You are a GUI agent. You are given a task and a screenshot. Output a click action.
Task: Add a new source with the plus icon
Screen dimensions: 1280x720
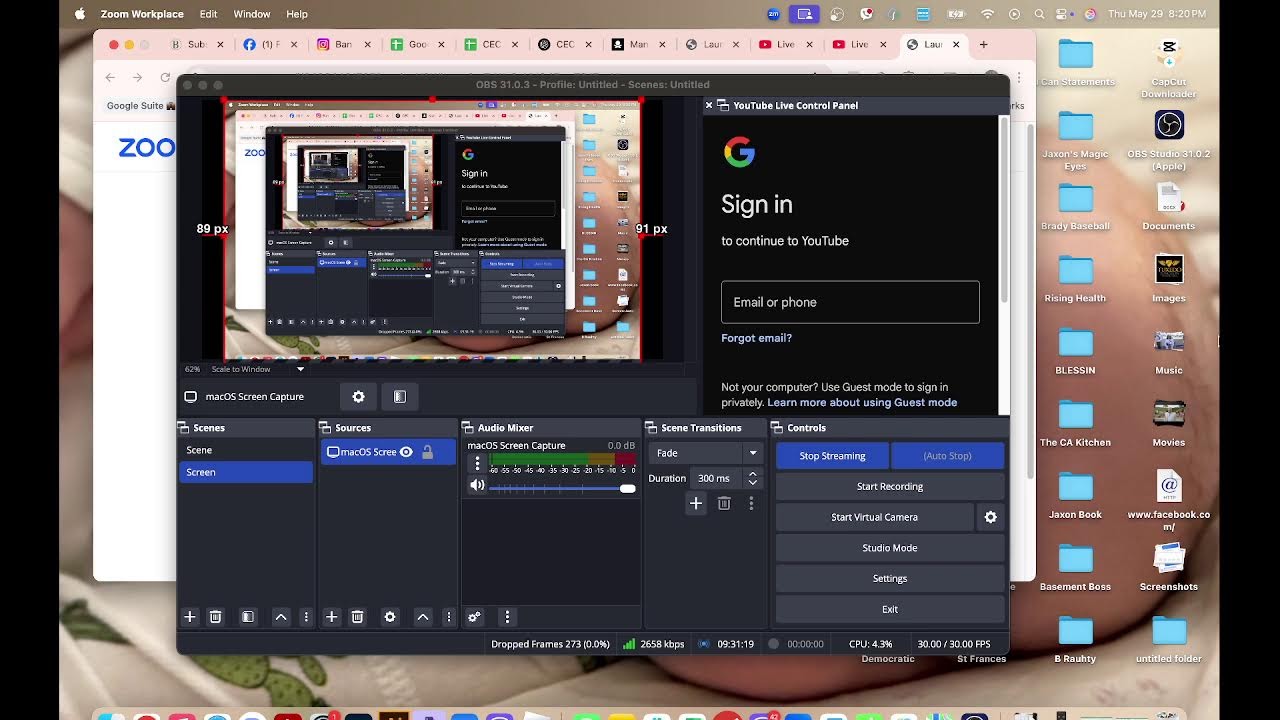pyautogui.click(x=332, y=617)
